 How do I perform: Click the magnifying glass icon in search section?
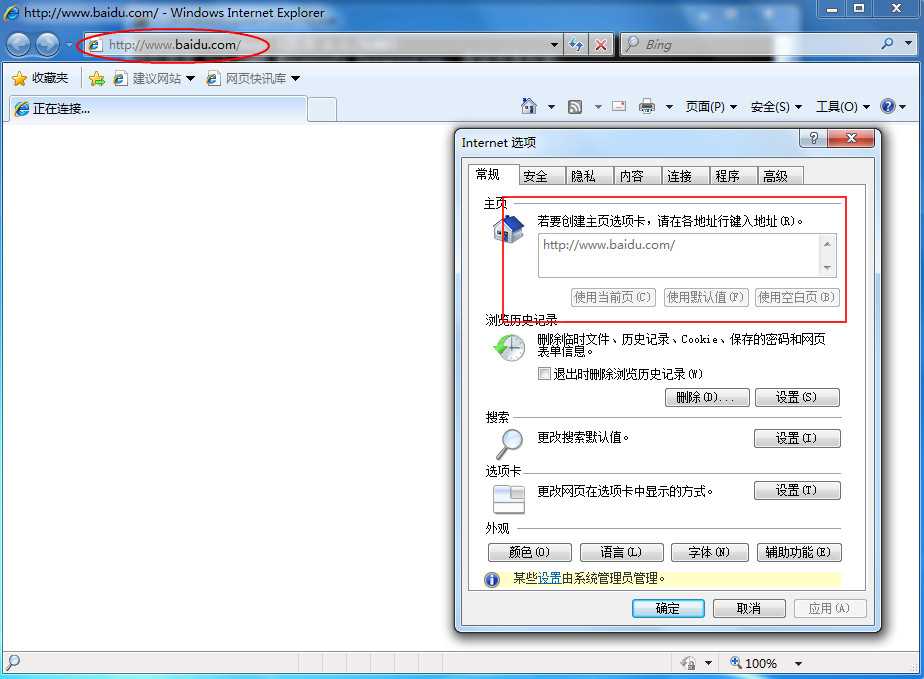pos(509,444)
